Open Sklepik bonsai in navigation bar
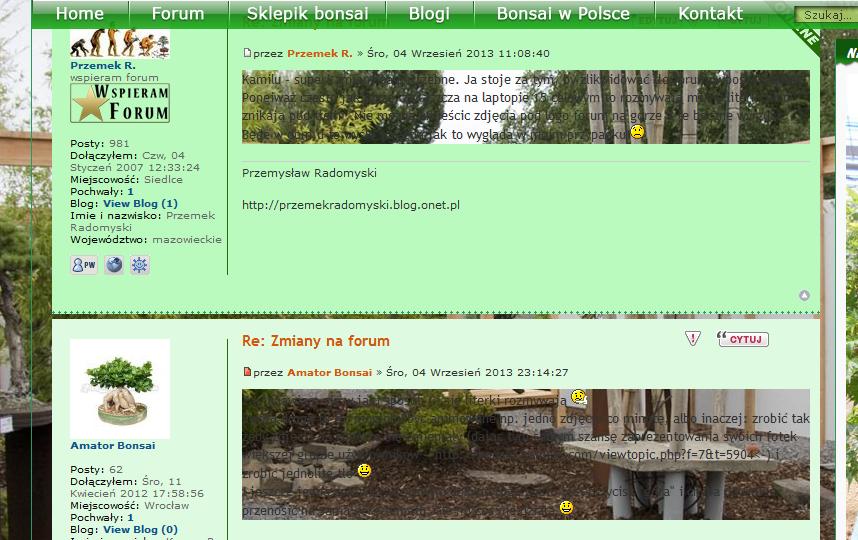This screenshot has height=540, width=858. coord(307,14)
